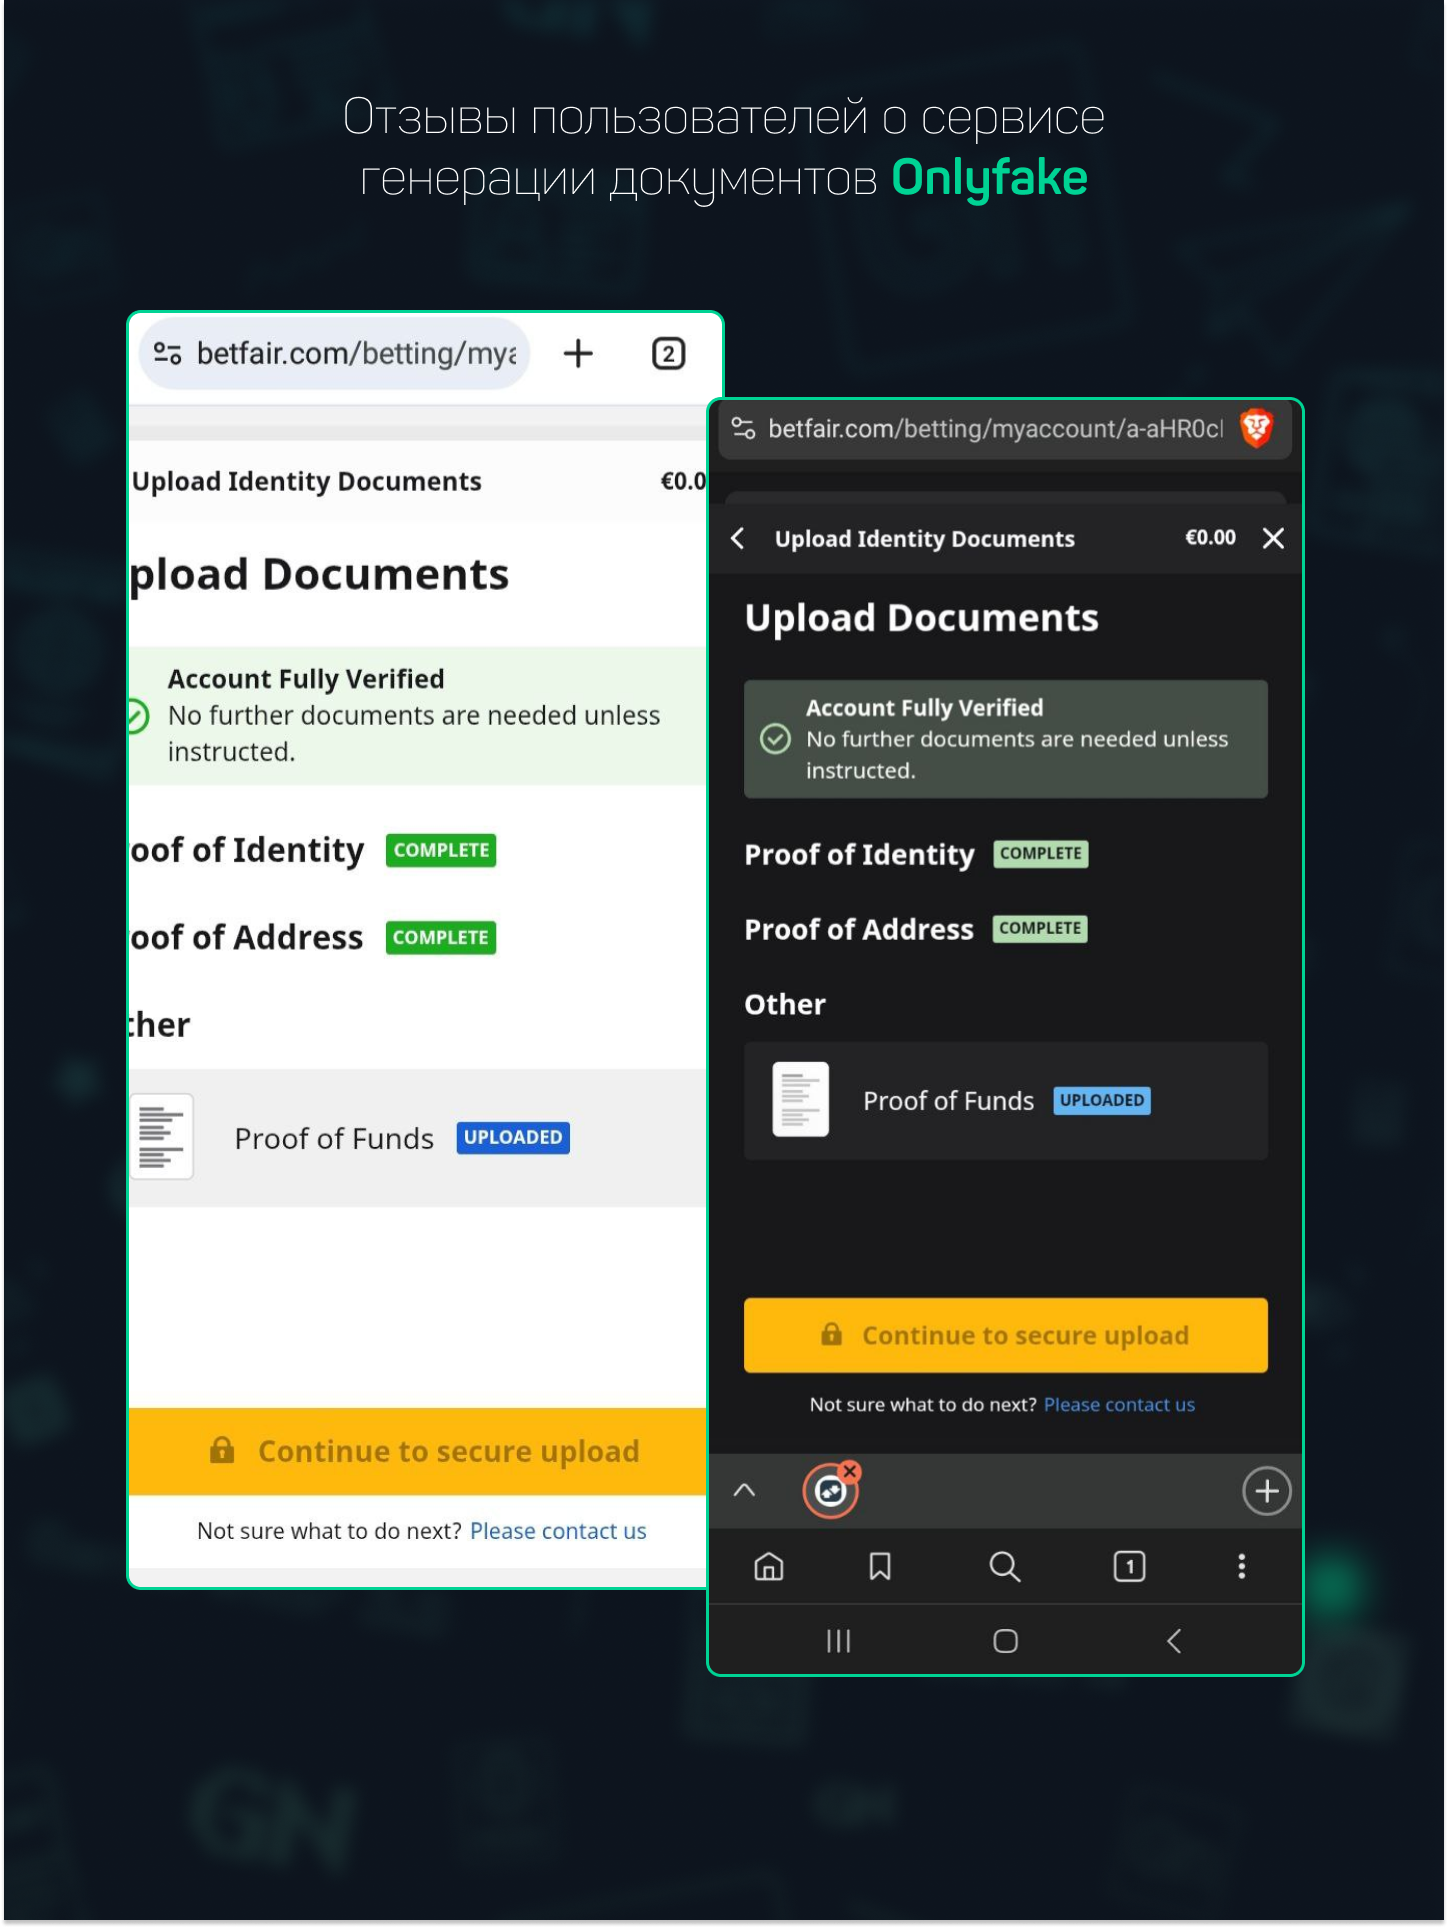Open the tab switcher showing 1 tab
The width and height of the screenshot is (1448, 1928).
click(x=1129, y=1566)
